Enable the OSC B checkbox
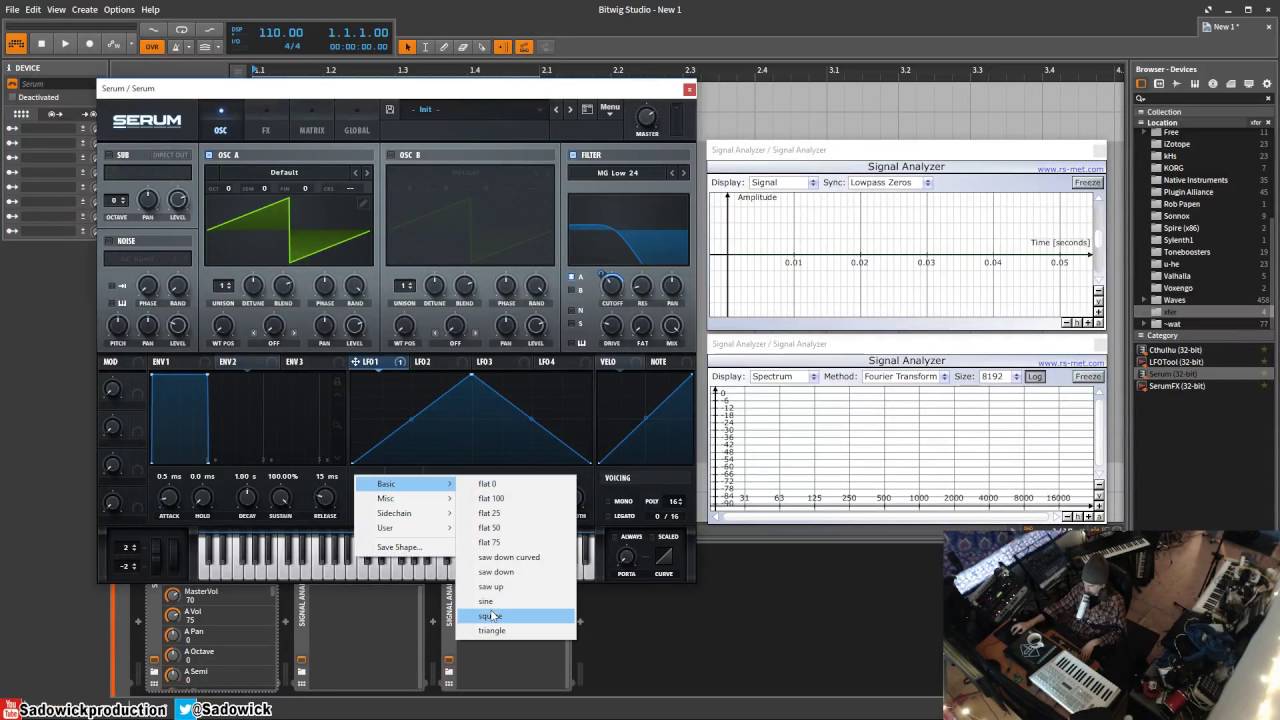1280x720 pixels. pyautogui.click(x=390, y=155)
